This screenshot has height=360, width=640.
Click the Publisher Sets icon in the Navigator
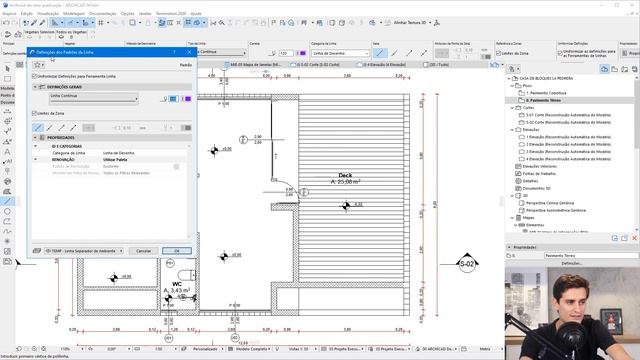point(635,69)
